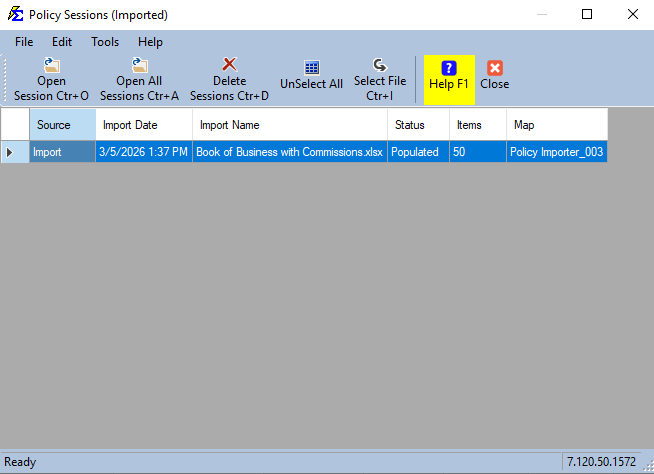The height and width of the screenshot is (474, 654).
Task: Click the red Close toolbar icon
Action: (495, 68)
